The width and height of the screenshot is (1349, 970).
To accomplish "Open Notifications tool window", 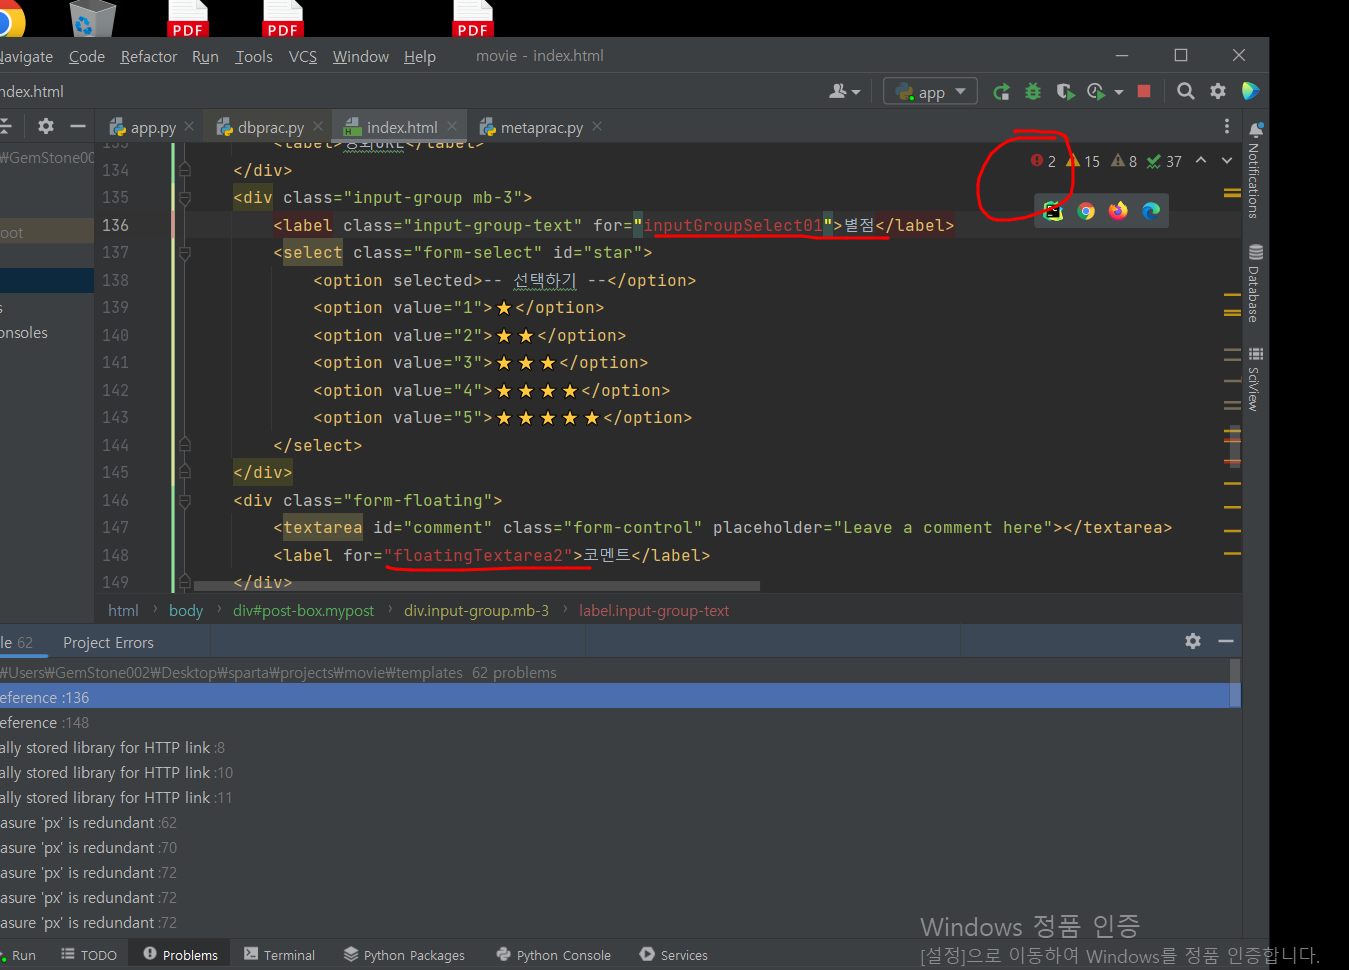I will pyautogui.click(x=1256, y=170).
